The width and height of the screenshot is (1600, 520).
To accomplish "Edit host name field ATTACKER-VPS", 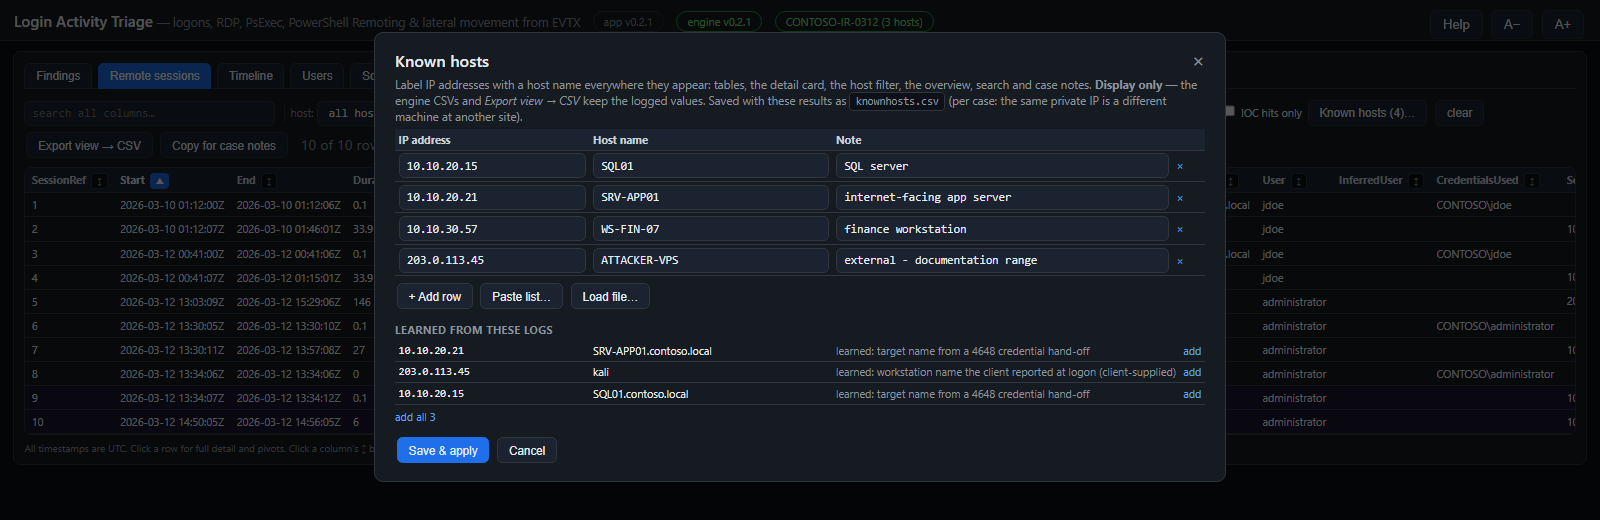I will [x=711, y=261].
